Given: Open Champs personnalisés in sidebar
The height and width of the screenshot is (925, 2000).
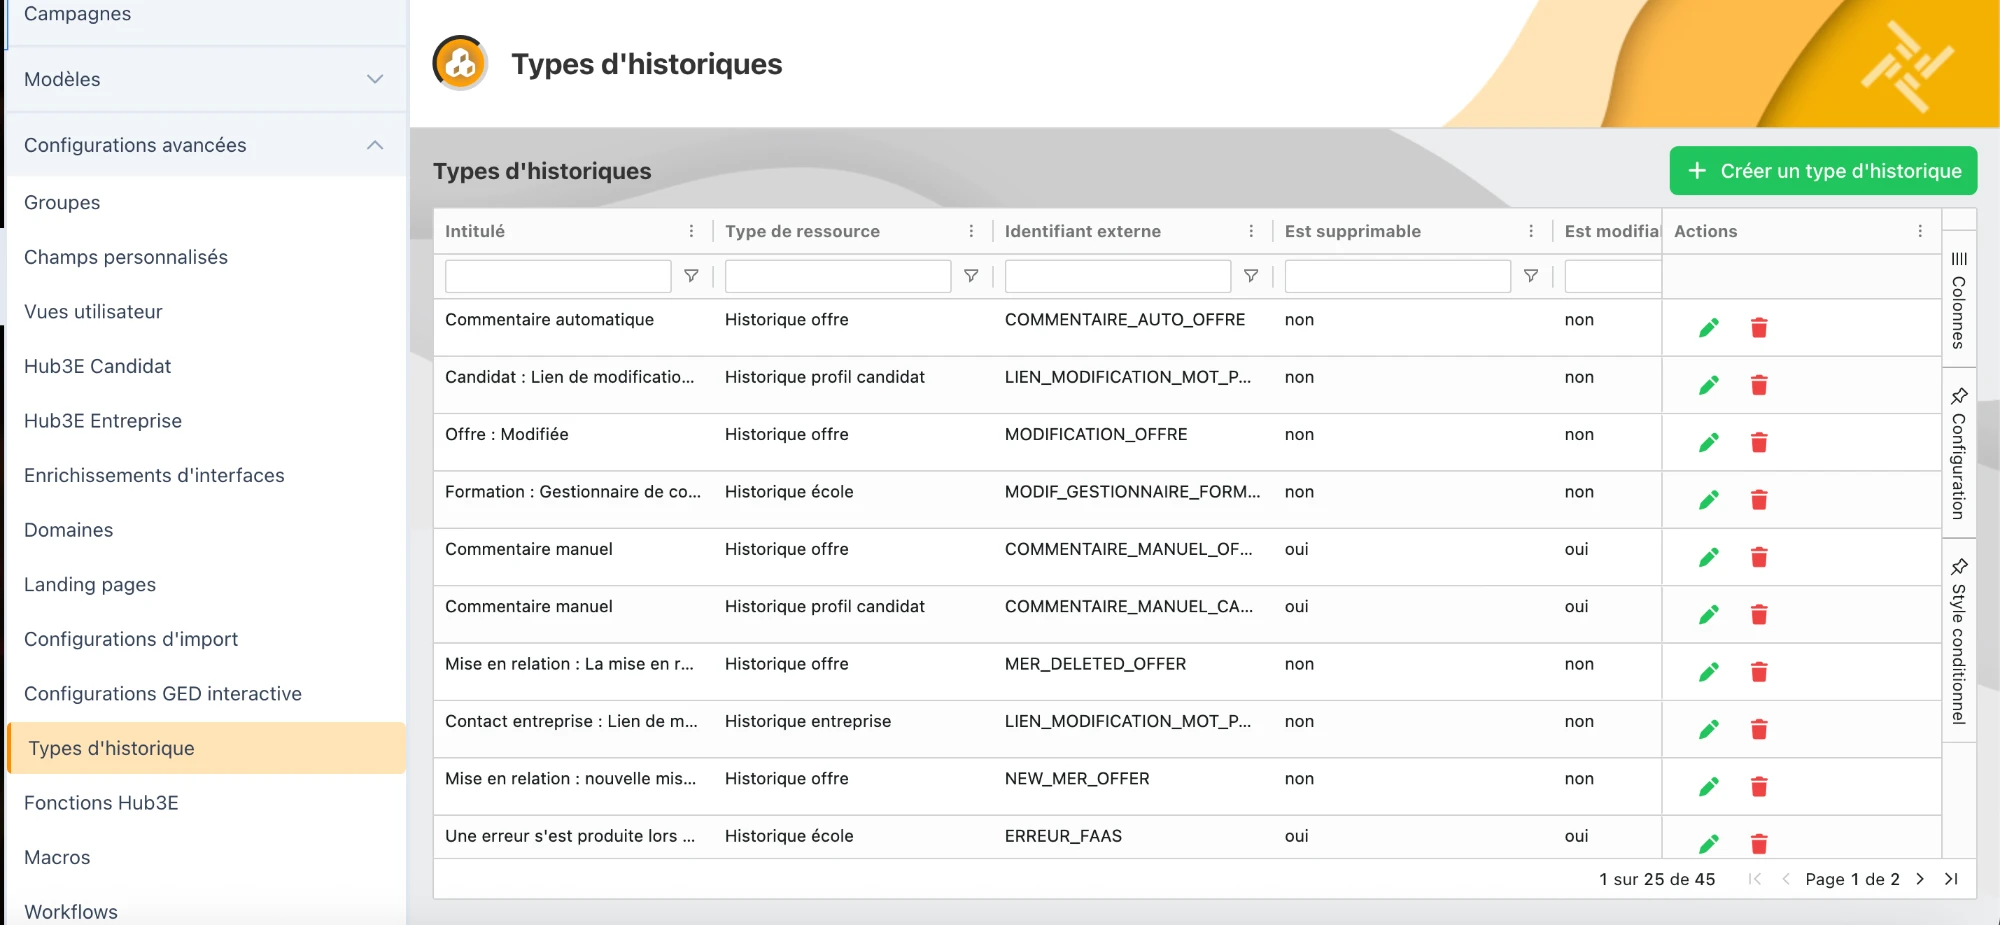Looking at the screenshot, I should [x=126, y=257].
